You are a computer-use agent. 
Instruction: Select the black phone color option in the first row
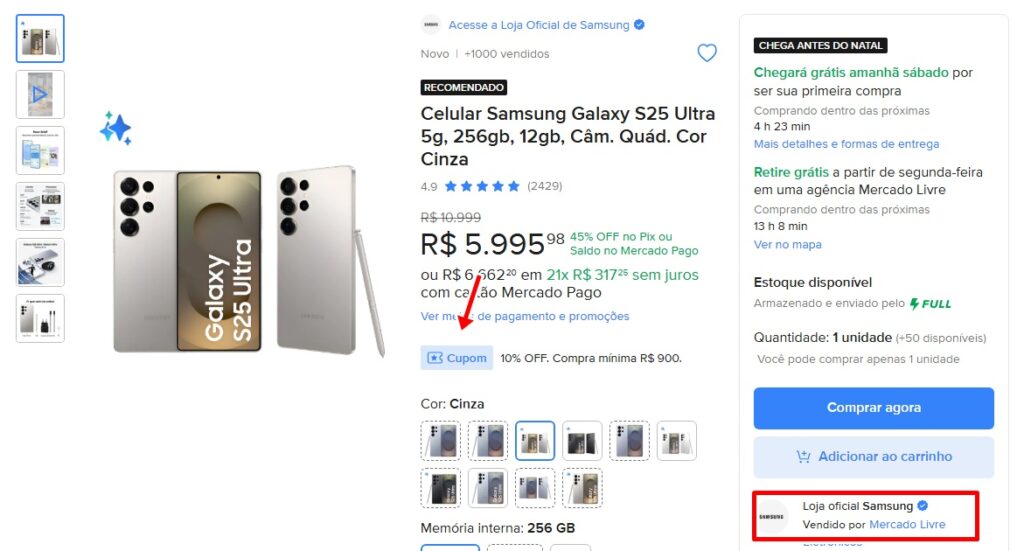tap(582, 441)
